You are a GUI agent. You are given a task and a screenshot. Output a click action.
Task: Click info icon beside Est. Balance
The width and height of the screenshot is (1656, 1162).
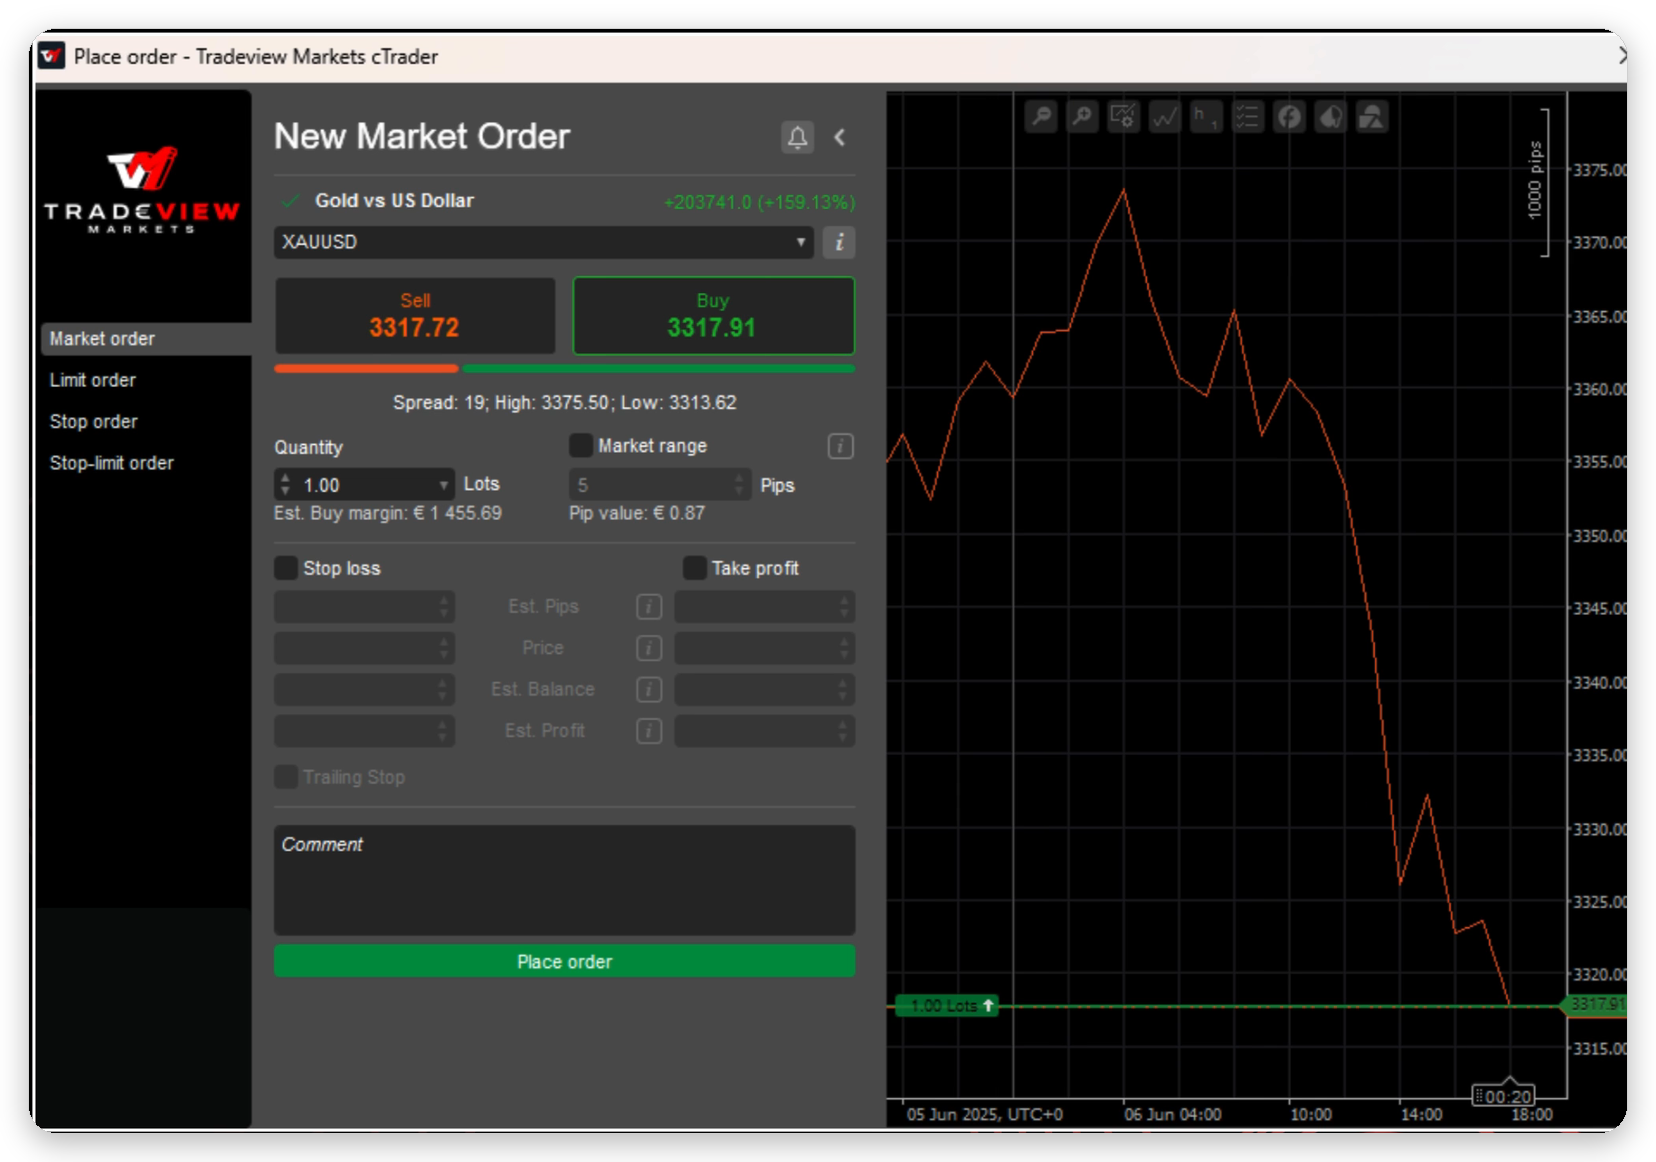pos(649,689)
